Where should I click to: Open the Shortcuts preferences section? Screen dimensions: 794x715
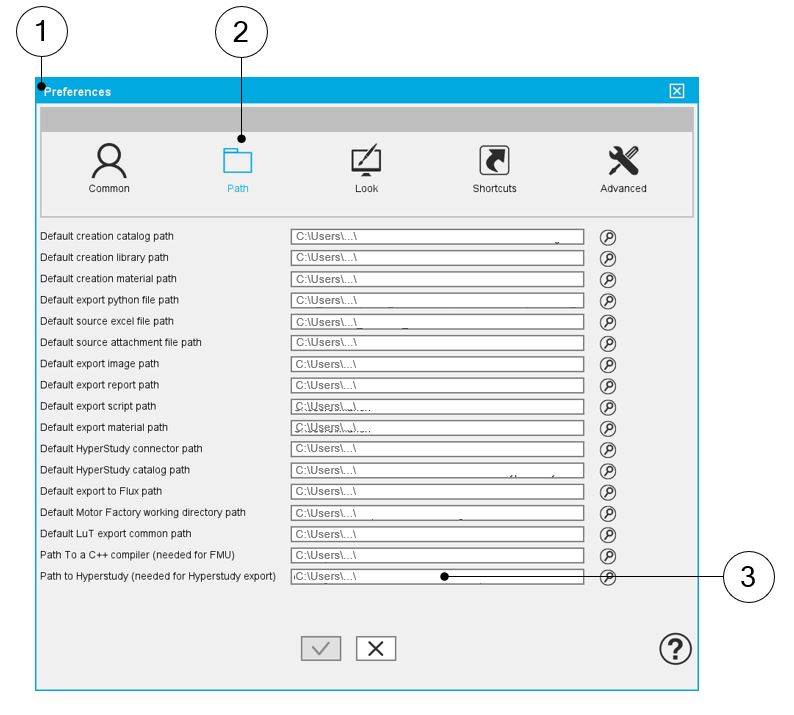pos(494,160)
